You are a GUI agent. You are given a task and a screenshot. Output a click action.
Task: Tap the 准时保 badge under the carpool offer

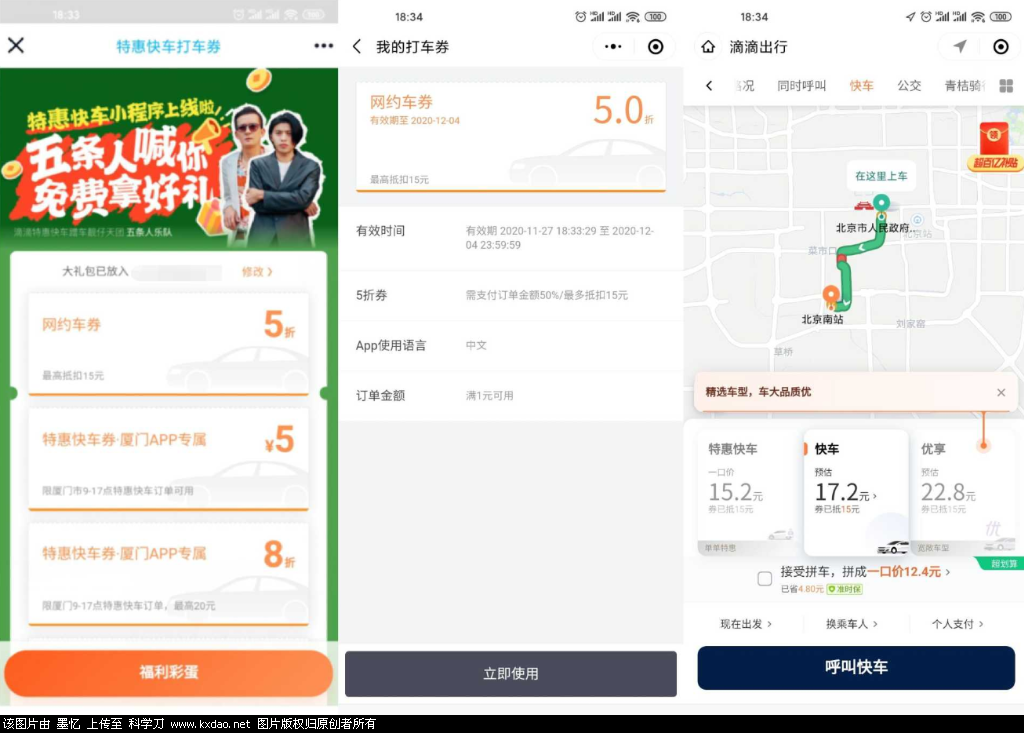pyautogui.click(x=844, y=589)
